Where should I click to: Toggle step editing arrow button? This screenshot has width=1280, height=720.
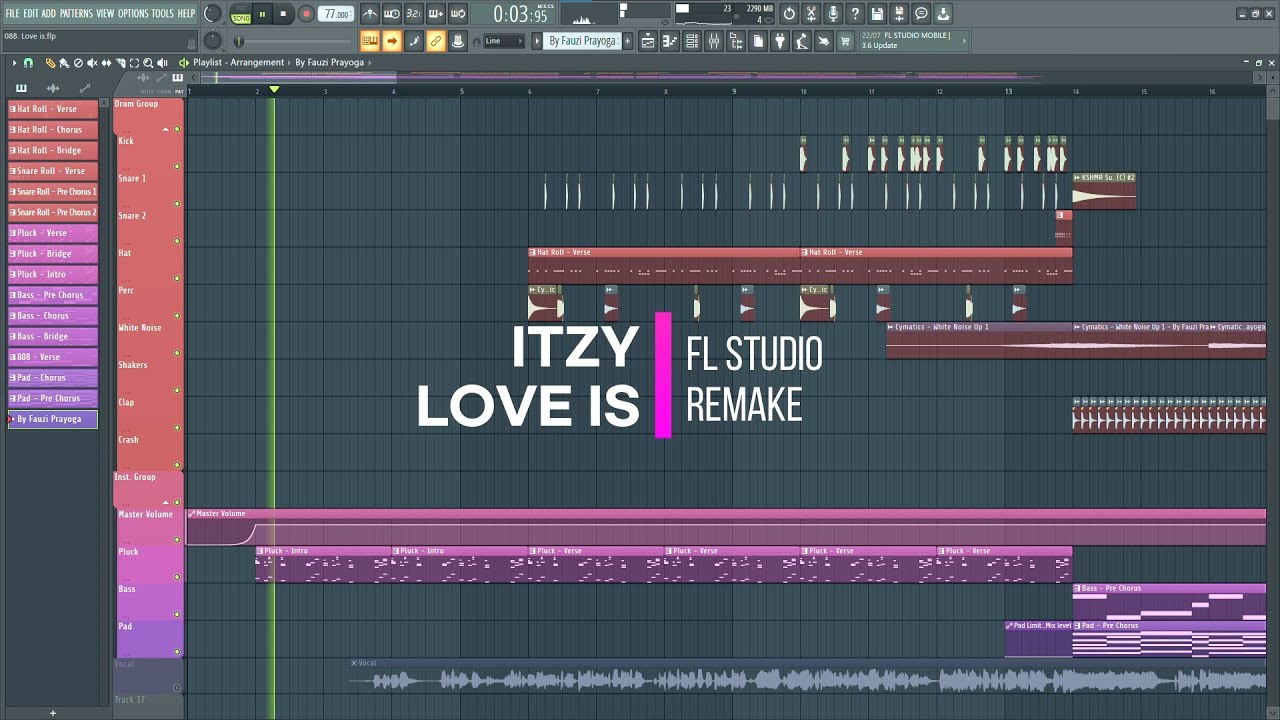392,41
